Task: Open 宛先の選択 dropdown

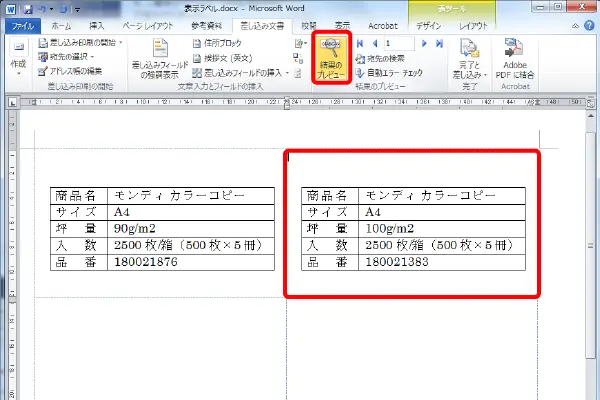Action: point(67,57)
